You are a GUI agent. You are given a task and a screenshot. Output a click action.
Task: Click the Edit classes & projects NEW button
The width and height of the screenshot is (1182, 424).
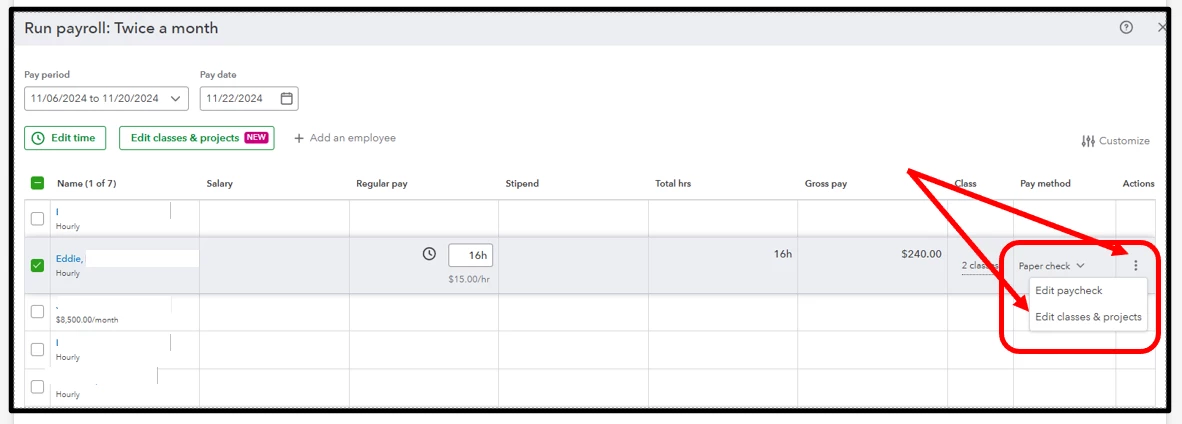click(197, 138)
